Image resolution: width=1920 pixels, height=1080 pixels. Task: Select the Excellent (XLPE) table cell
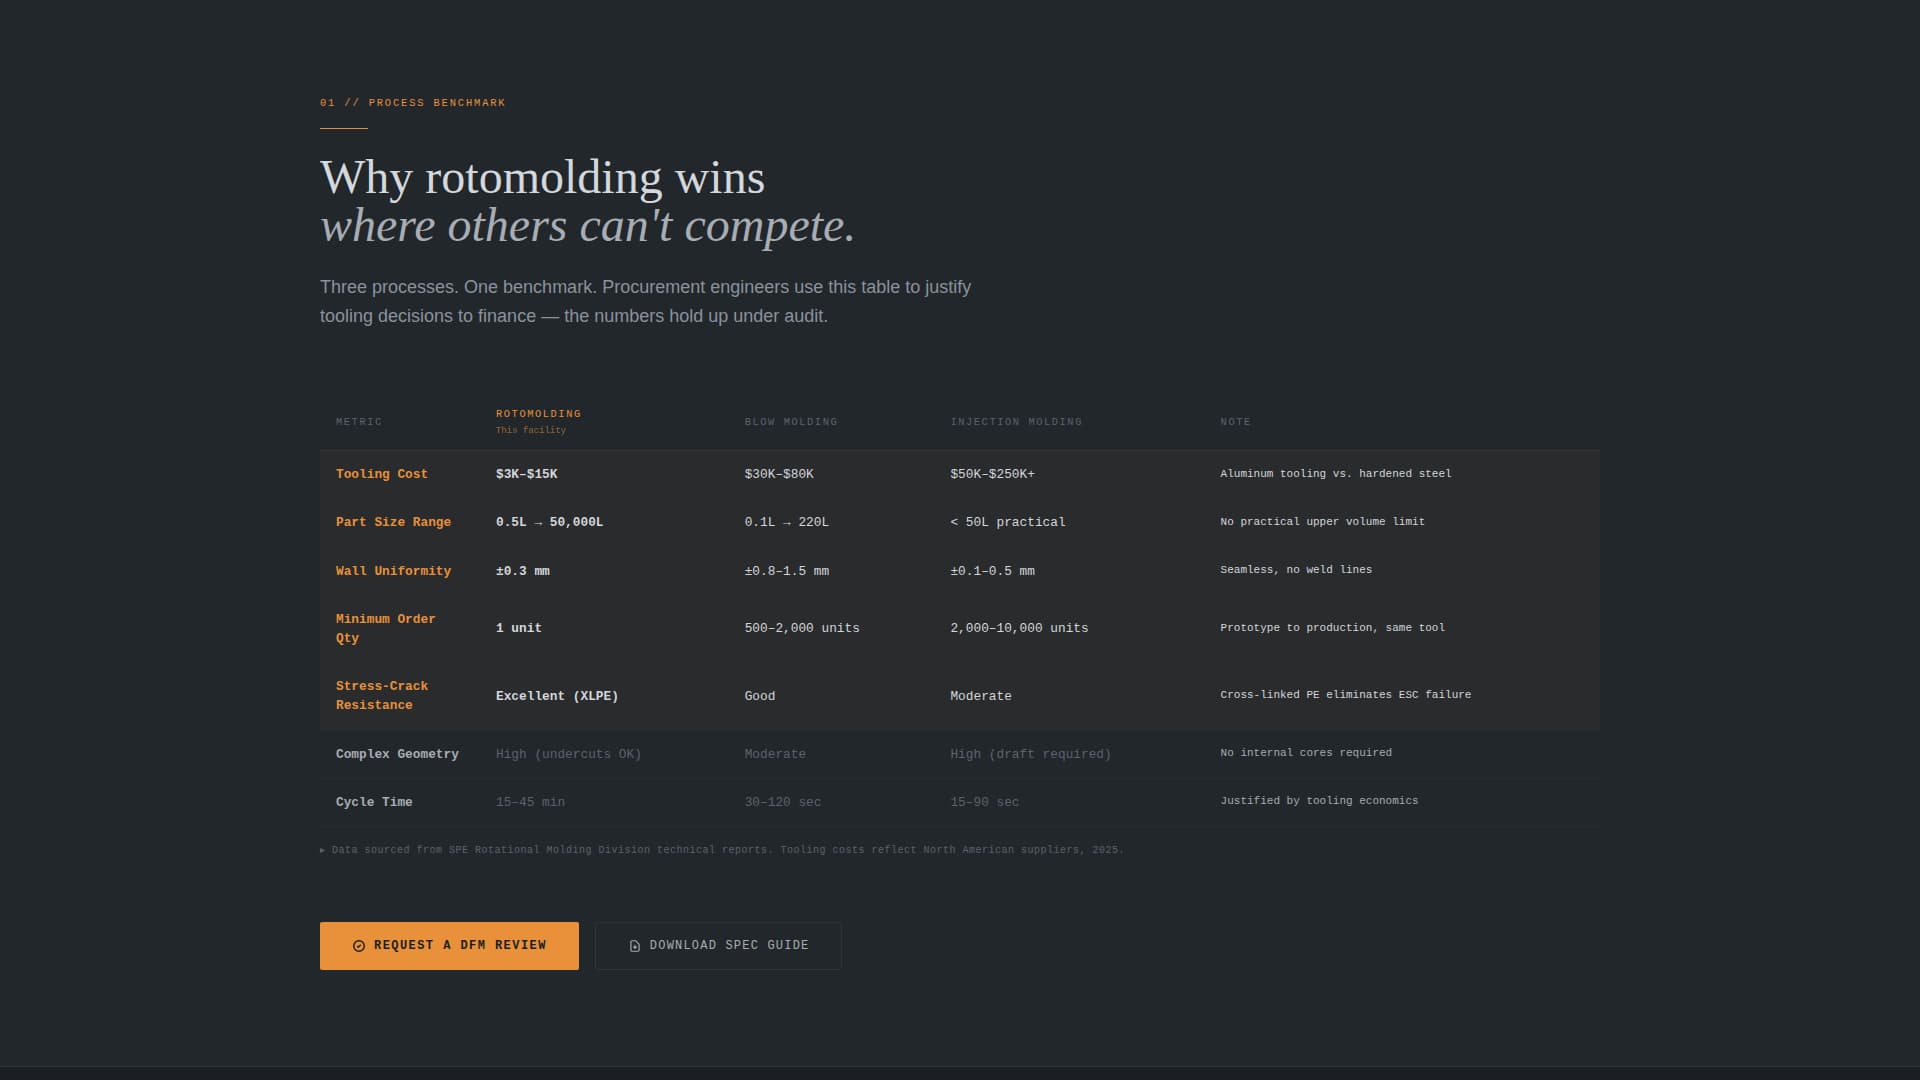557,695
